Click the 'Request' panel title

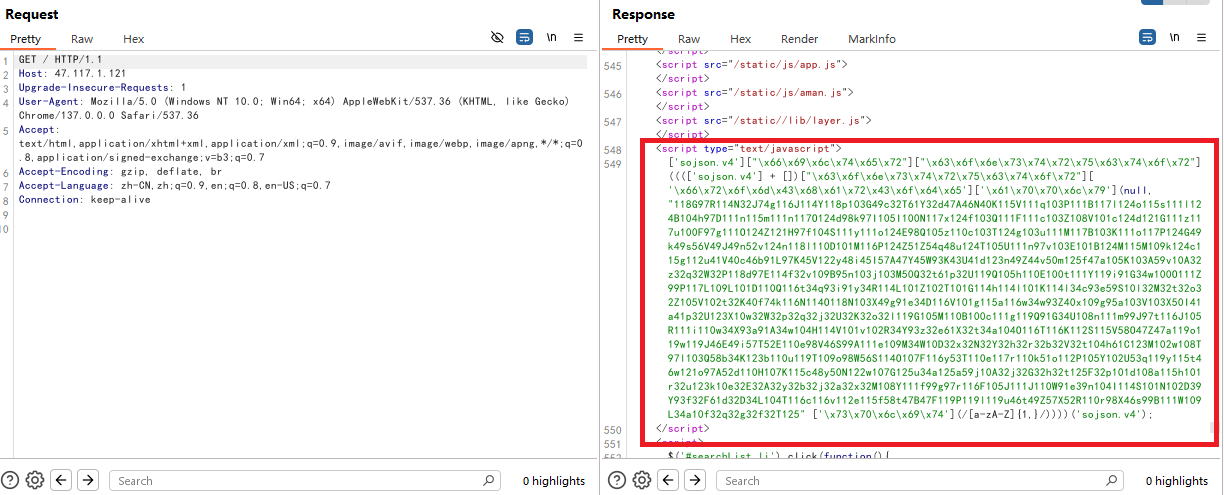click(31, 14)
